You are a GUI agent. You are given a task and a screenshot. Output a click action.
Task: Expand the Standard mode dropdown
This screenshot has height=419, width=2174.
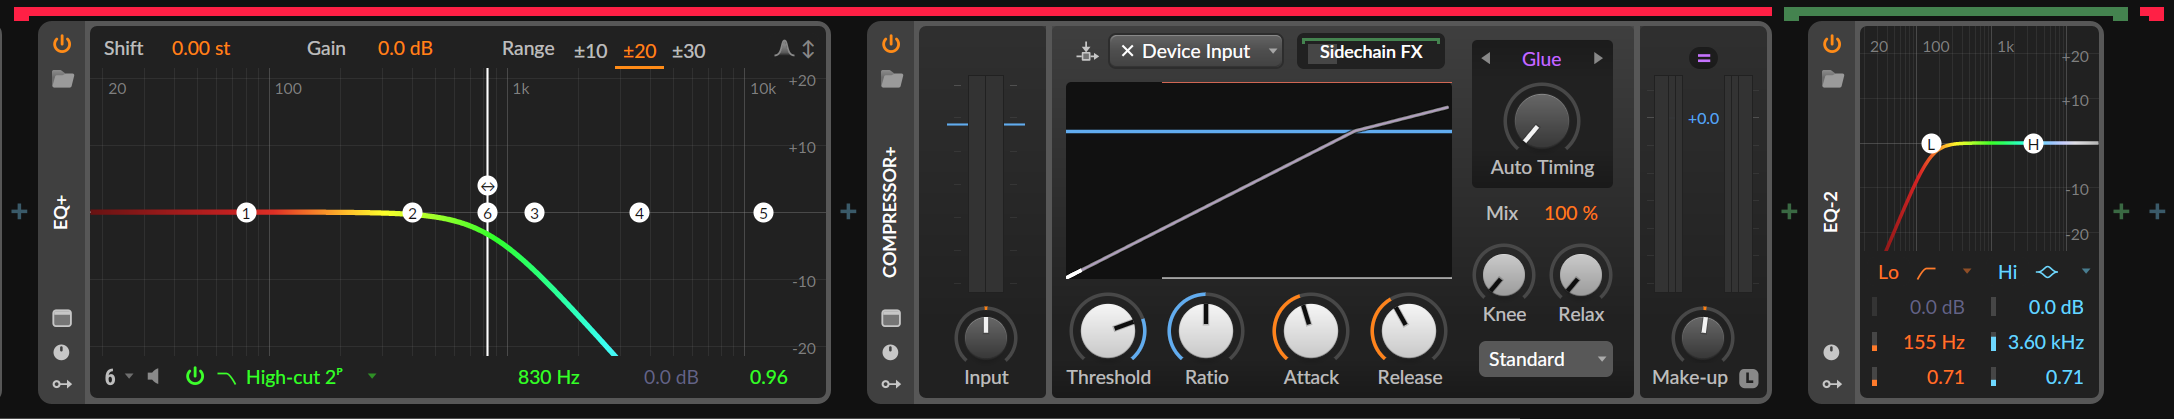[x=1545, y=359]
